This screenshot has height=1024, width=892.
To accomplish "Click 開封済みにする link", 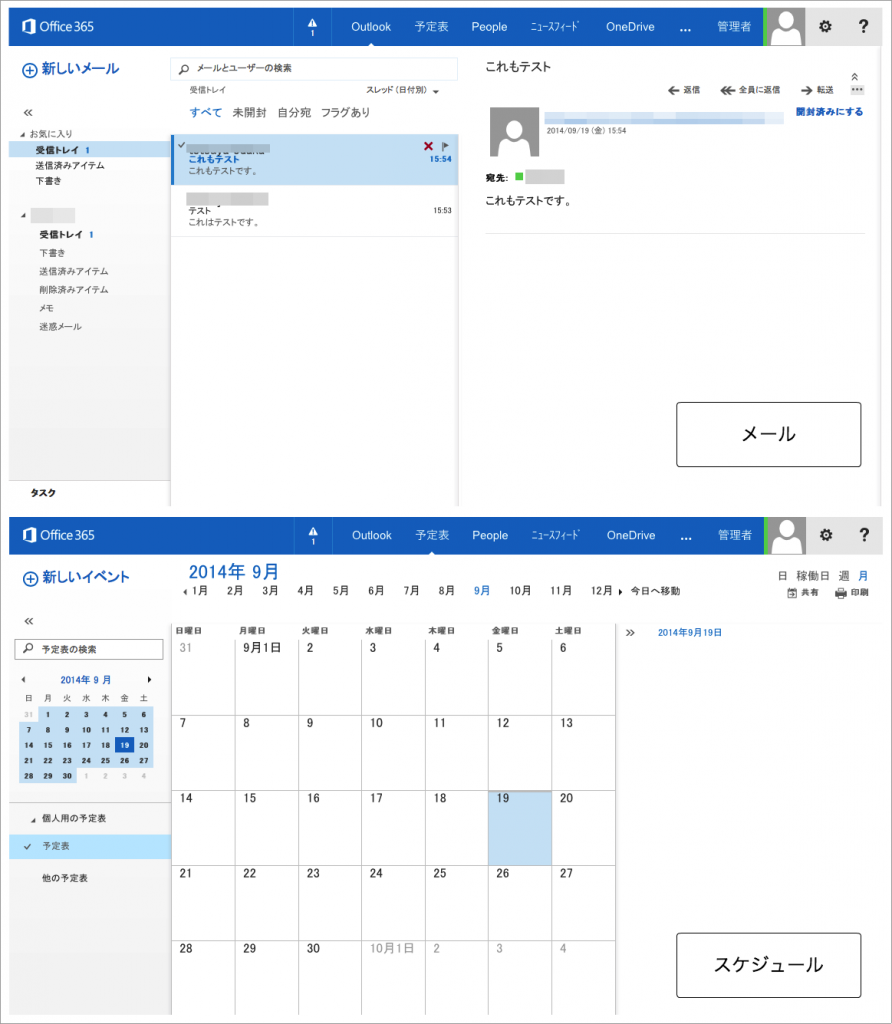I will point(829,112).
